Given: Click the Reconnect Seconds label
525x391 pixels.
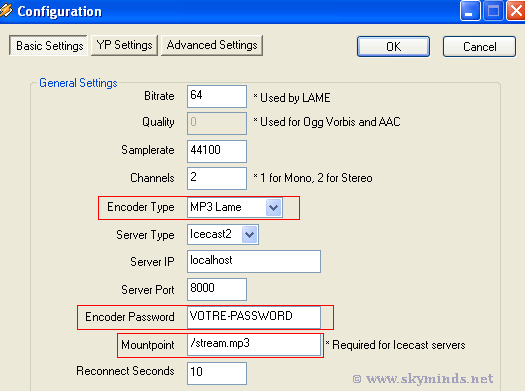Looking at the screenshot, I should tap(125, 371).
